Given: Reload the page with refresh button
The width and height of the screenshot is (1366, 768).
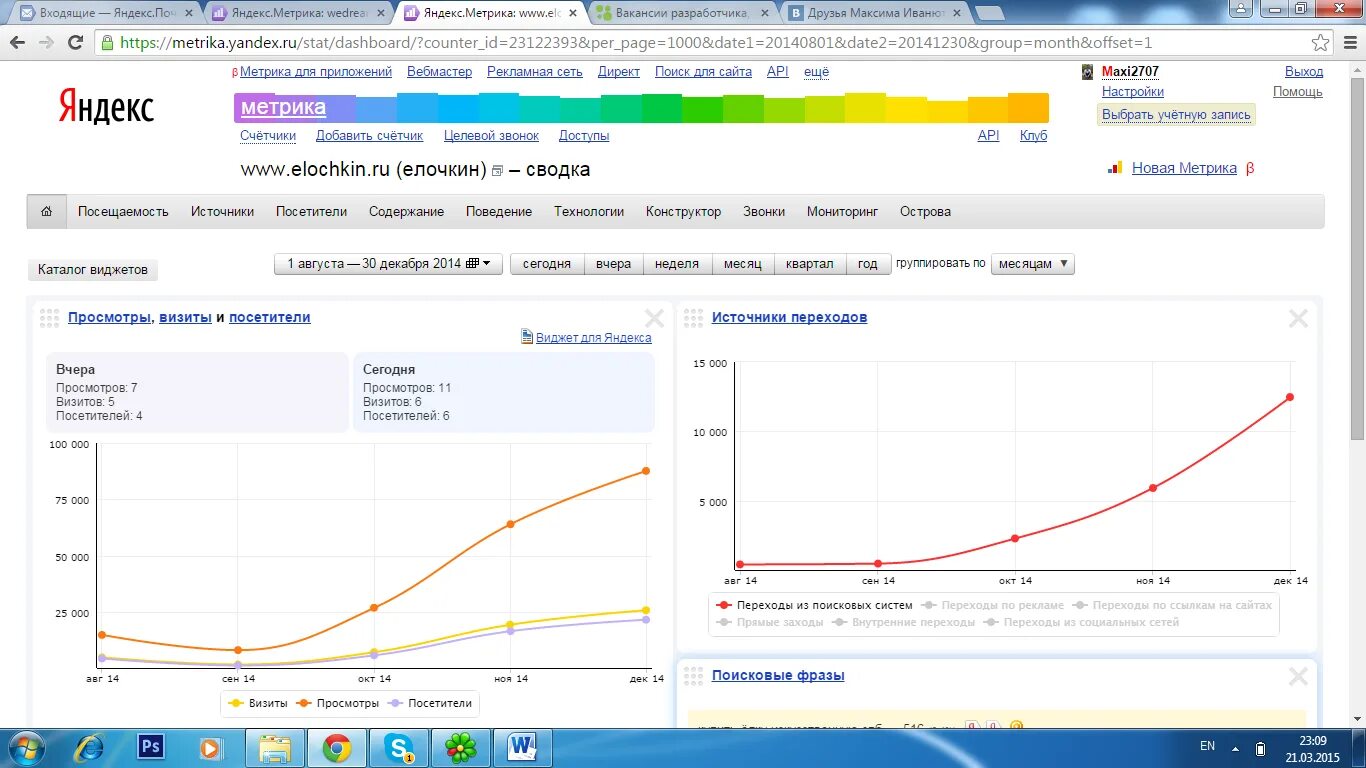Looking at the screenshot, I should coord(75,43).
